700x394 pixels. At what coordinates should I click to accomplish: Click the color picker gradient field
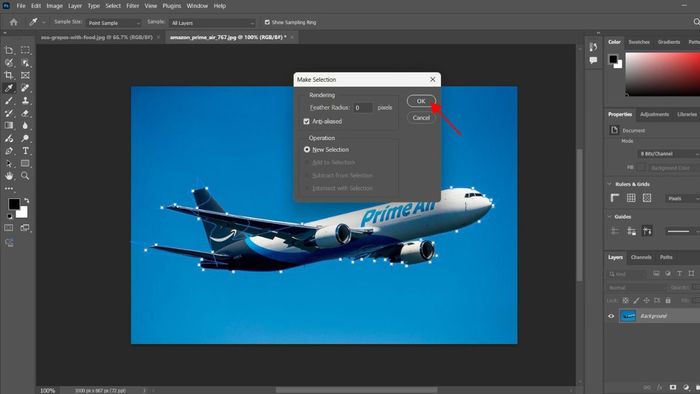point(662,74)
